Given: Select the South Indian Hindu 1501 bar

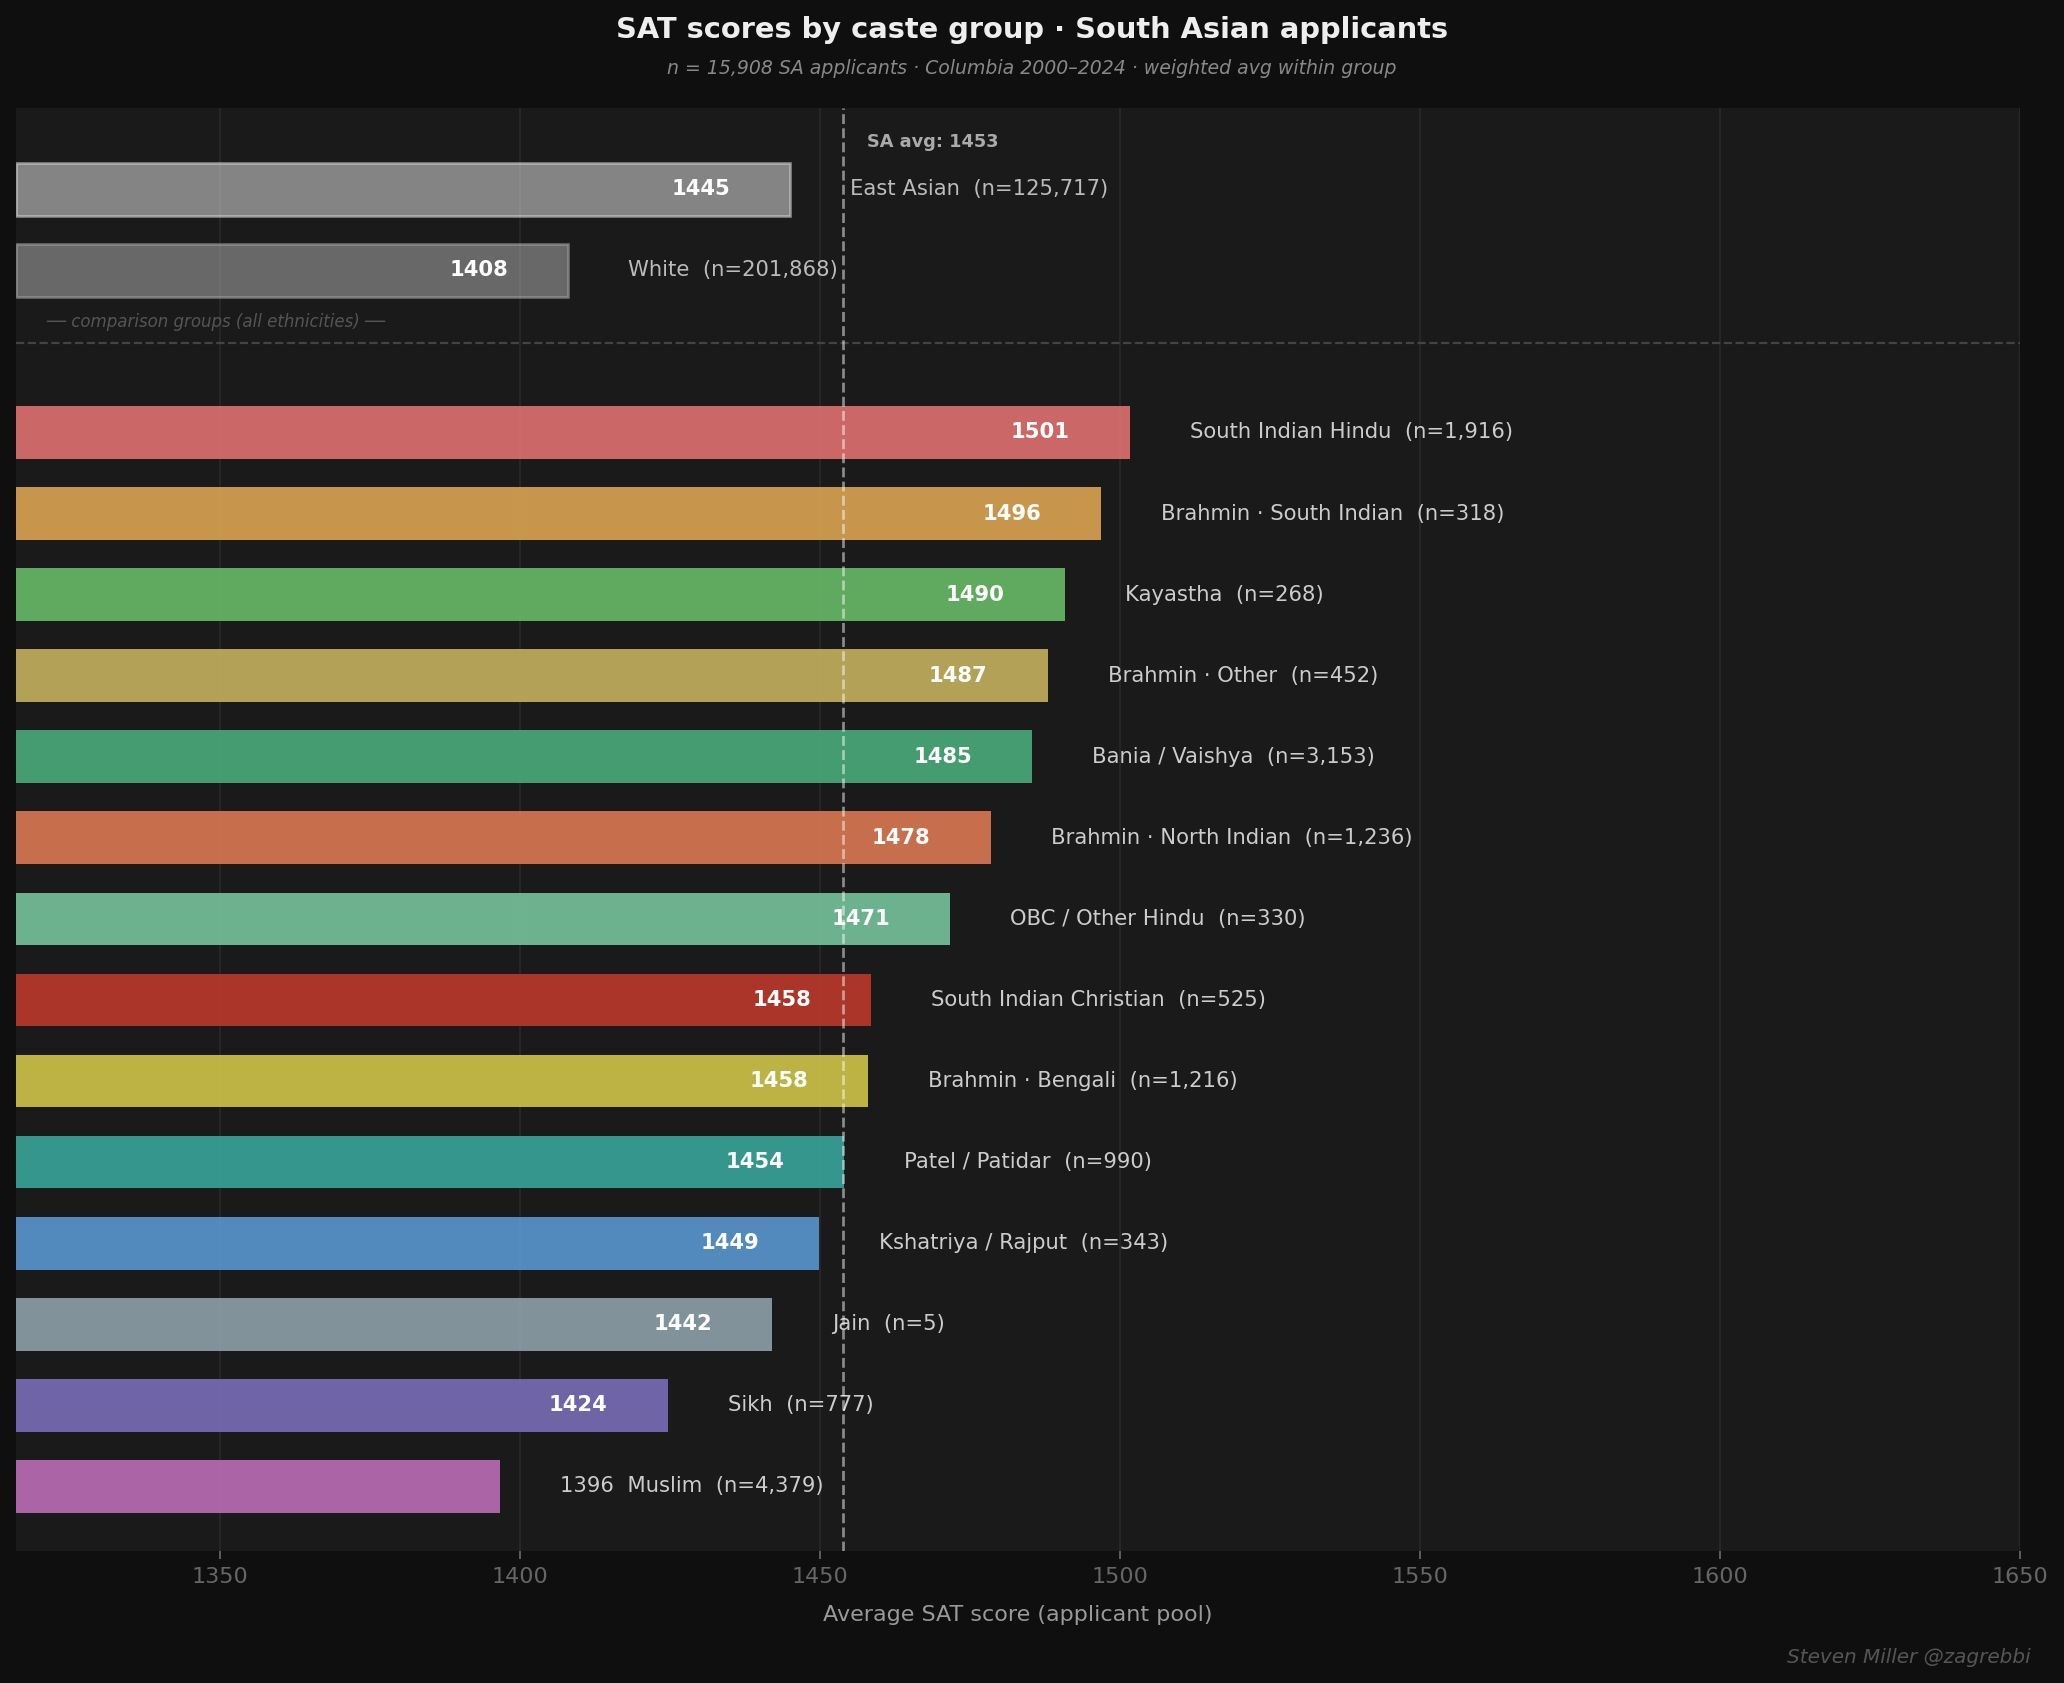Looking at the screenshot, I should point(573,432).
